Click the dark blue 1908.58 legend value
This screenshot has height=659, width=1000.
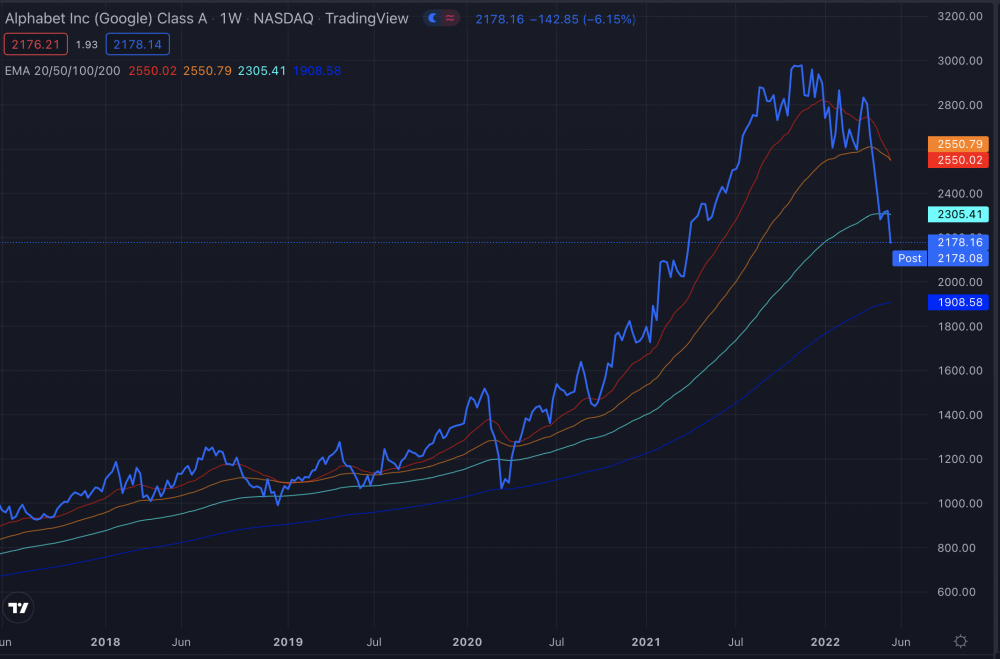pos(317,71)
